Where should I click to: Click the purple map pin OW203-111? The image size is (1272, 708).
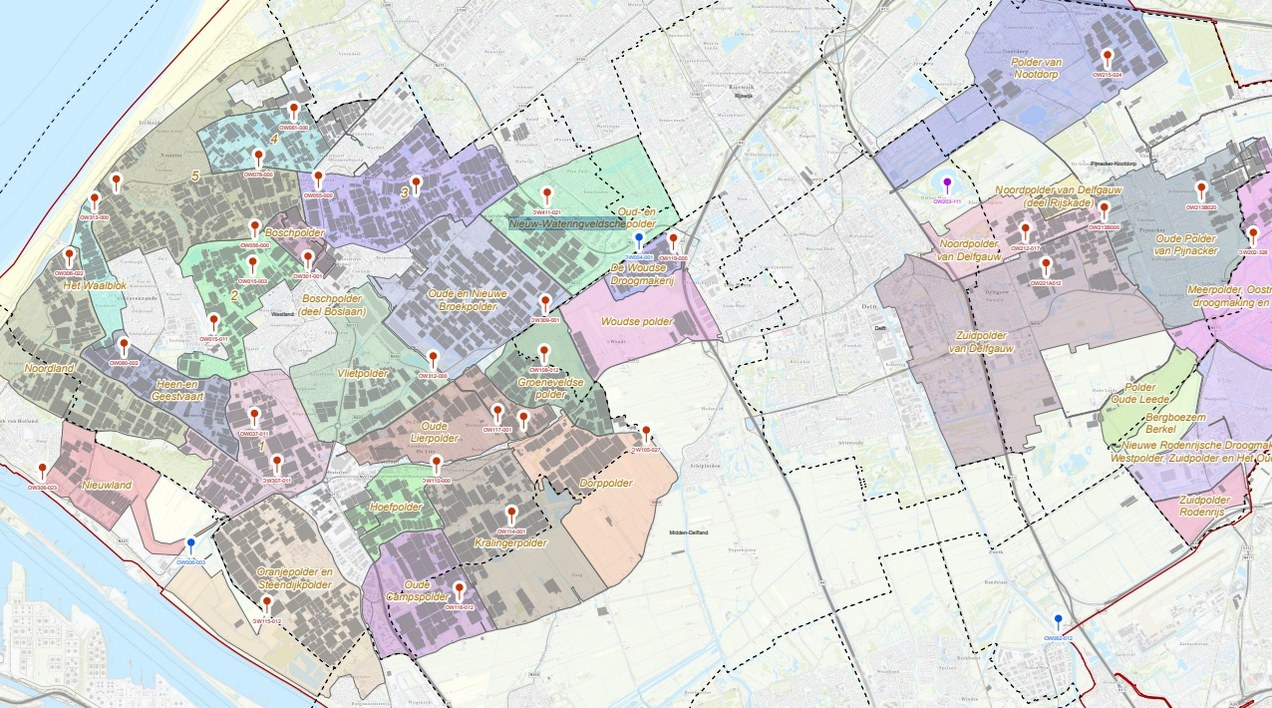[947, 185]
